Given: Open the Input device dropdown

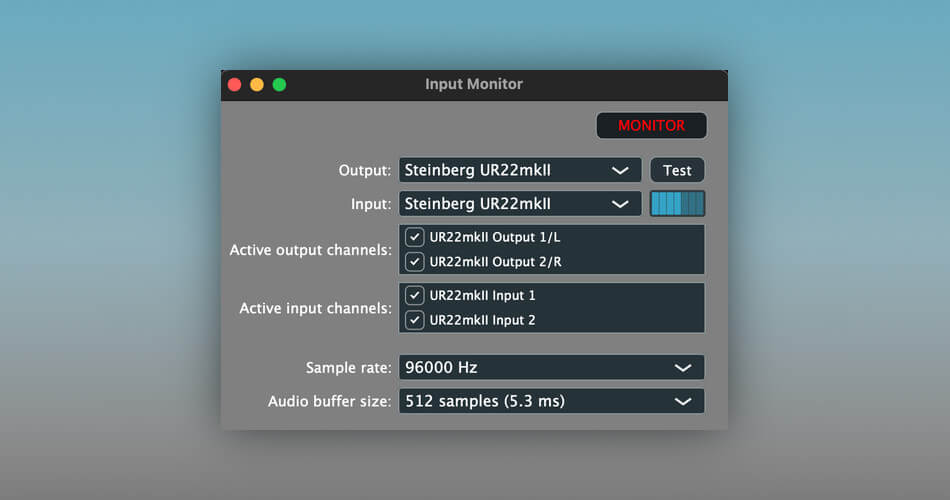Looking at the screenshot, I should coord(520,204).
